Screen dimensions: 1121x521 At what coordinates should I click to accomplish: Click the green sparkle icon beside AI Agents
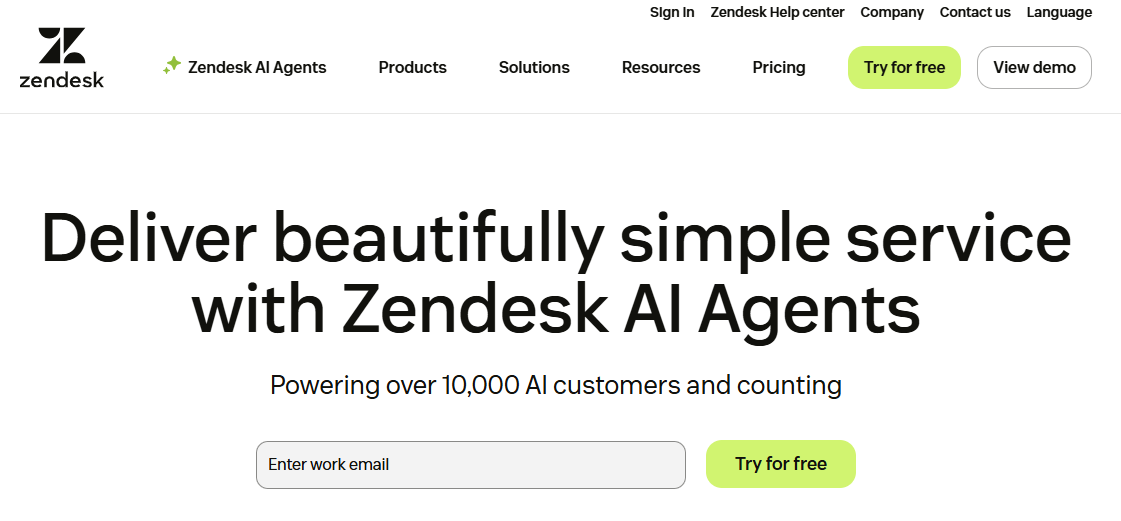pos(172,66)
